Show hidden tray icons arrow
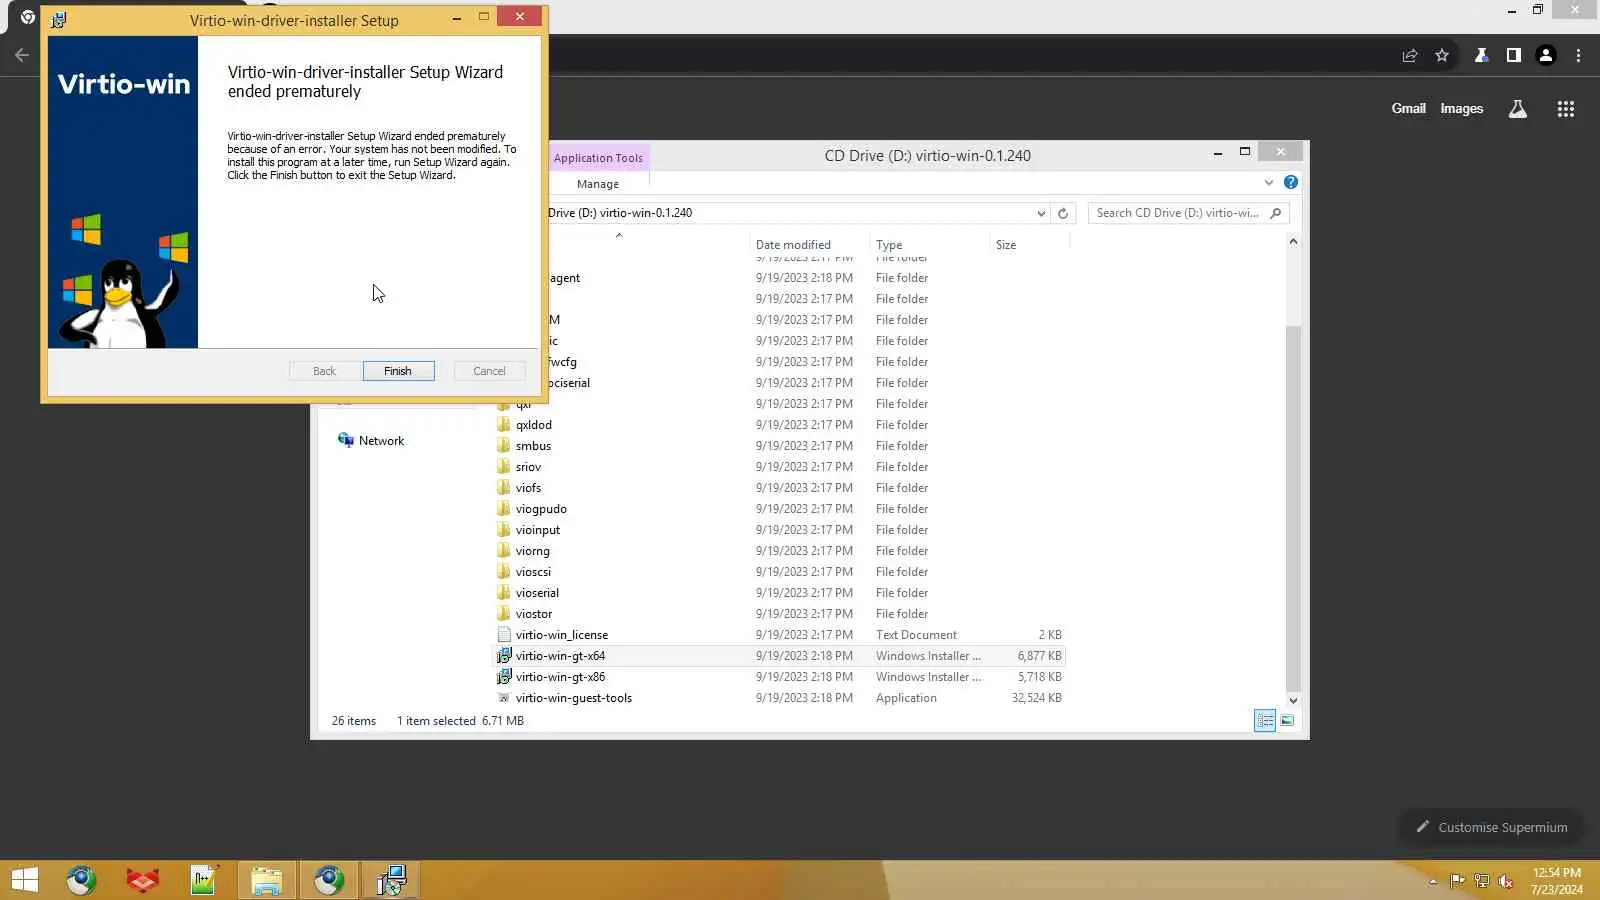 (x=1433, y=881)
